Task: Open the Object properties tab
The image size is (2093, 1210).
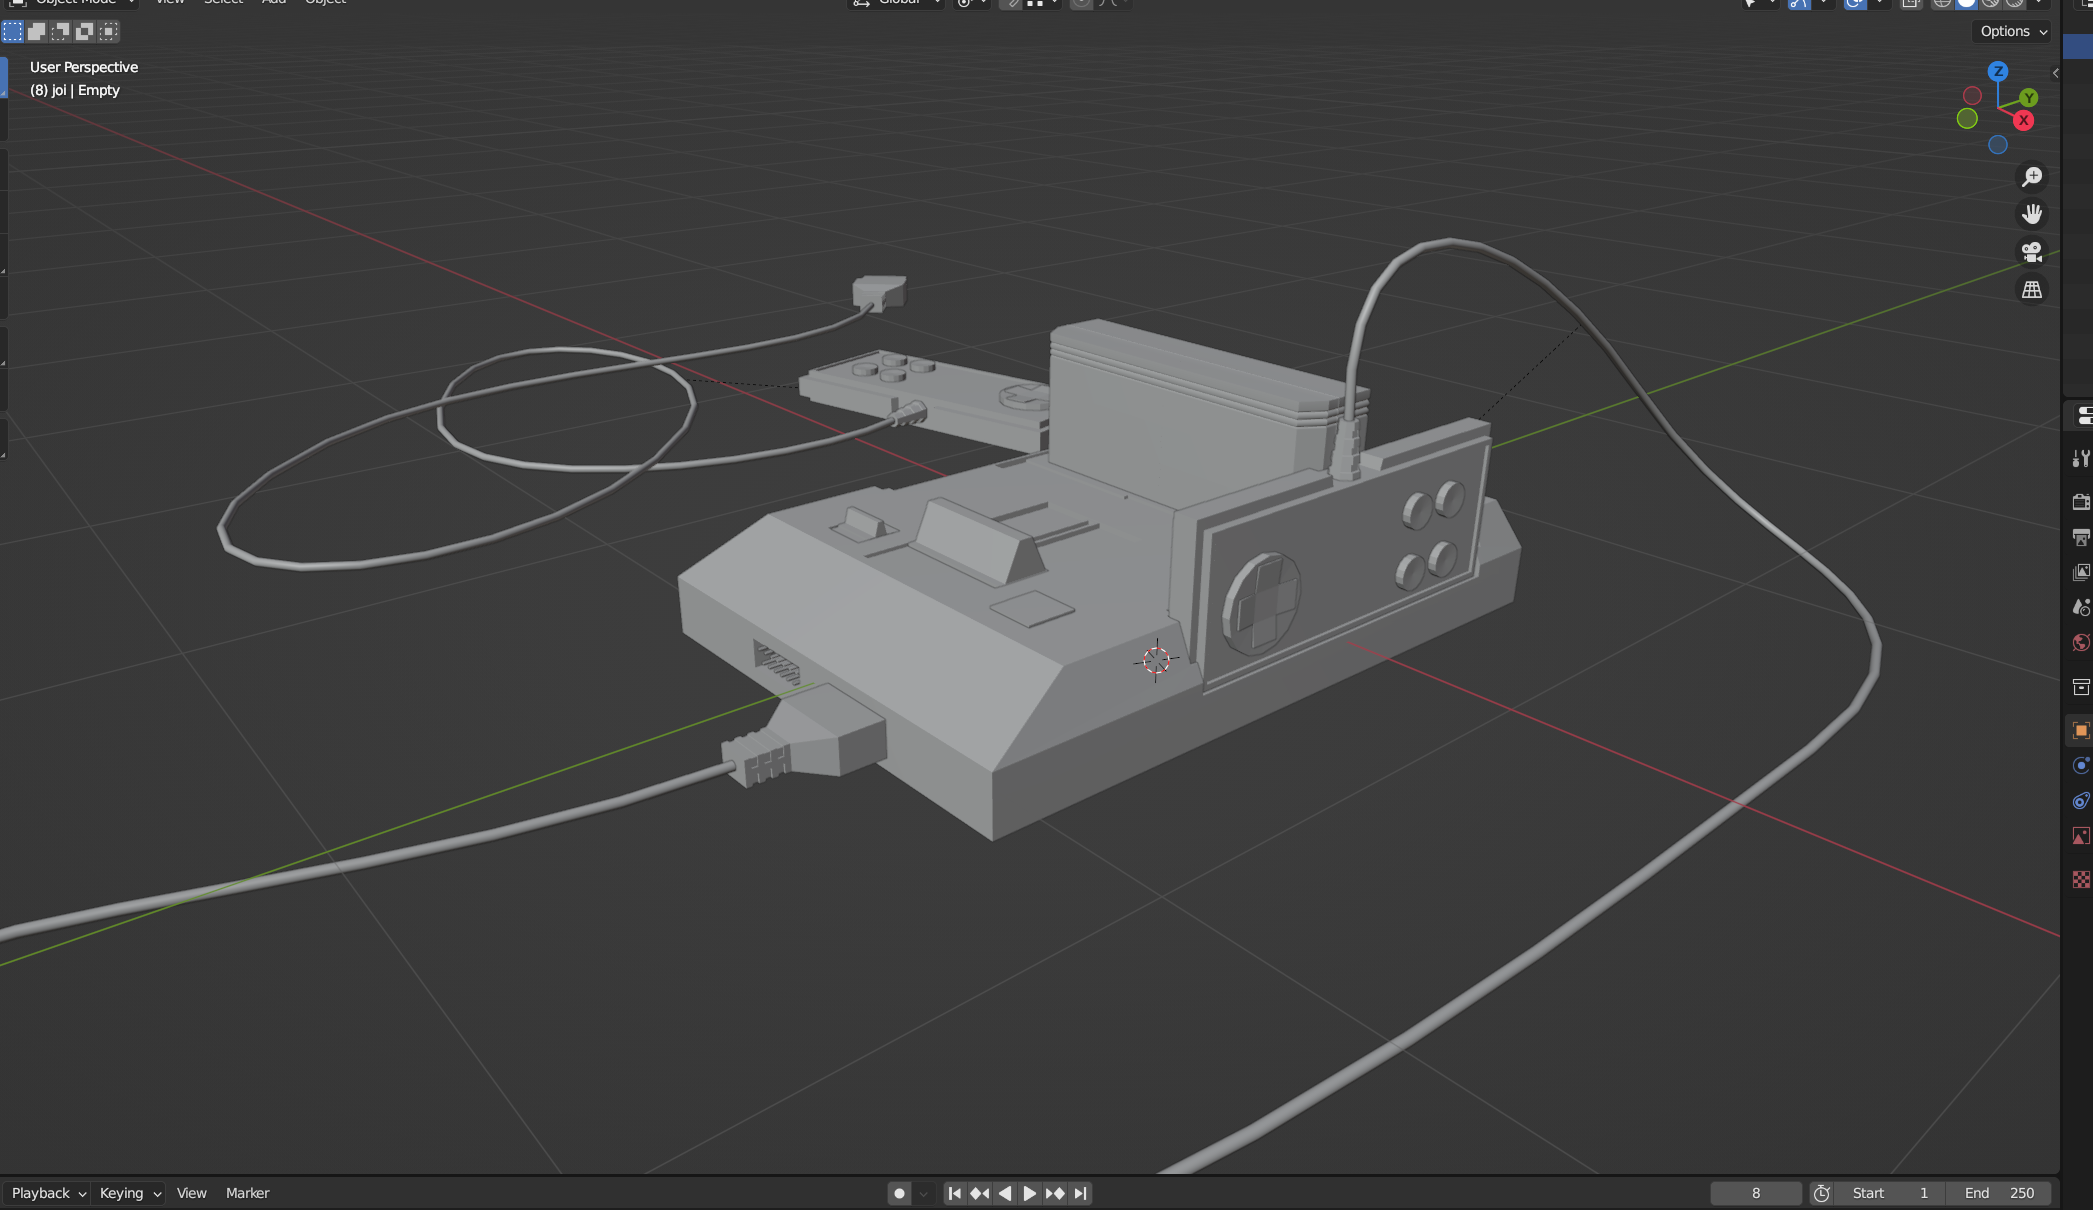Action: 2080,731
